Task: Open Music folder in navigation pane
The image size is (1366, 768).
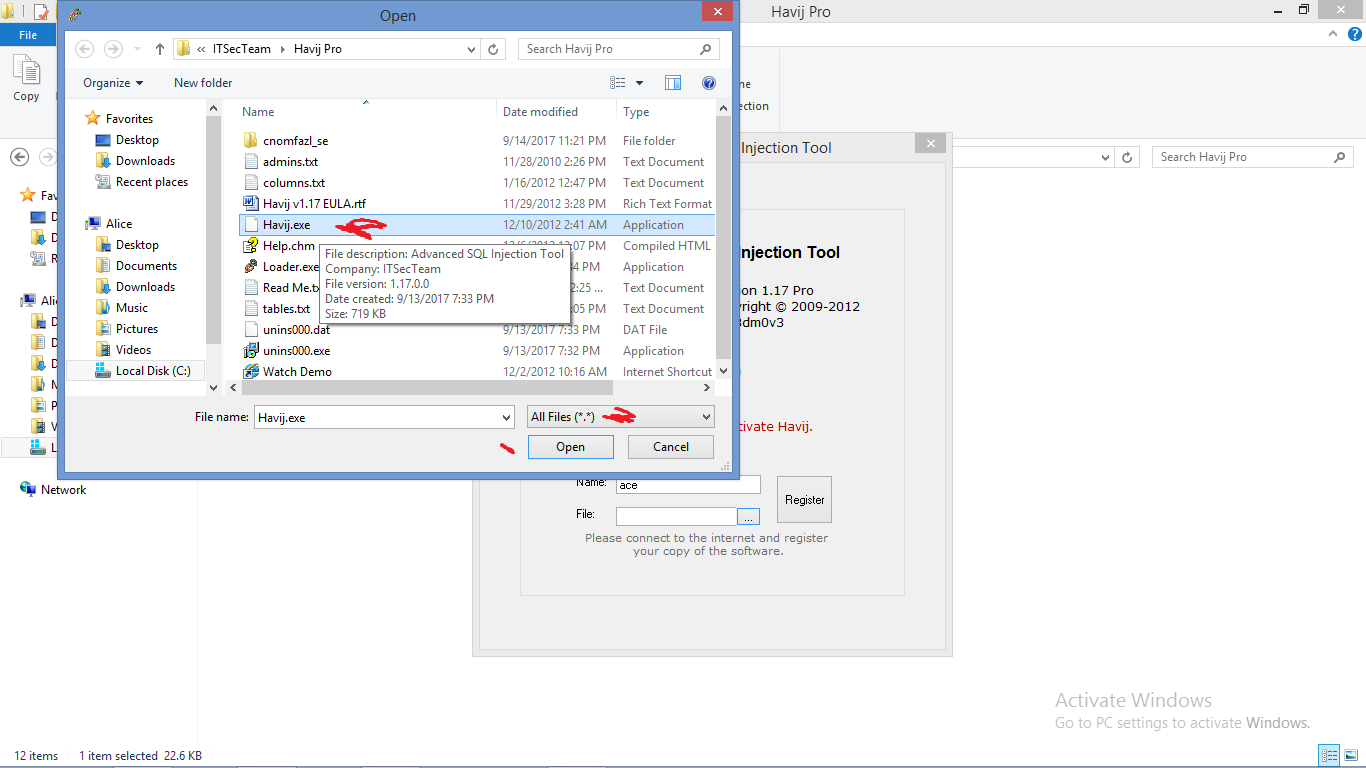Action: point(131,308)
